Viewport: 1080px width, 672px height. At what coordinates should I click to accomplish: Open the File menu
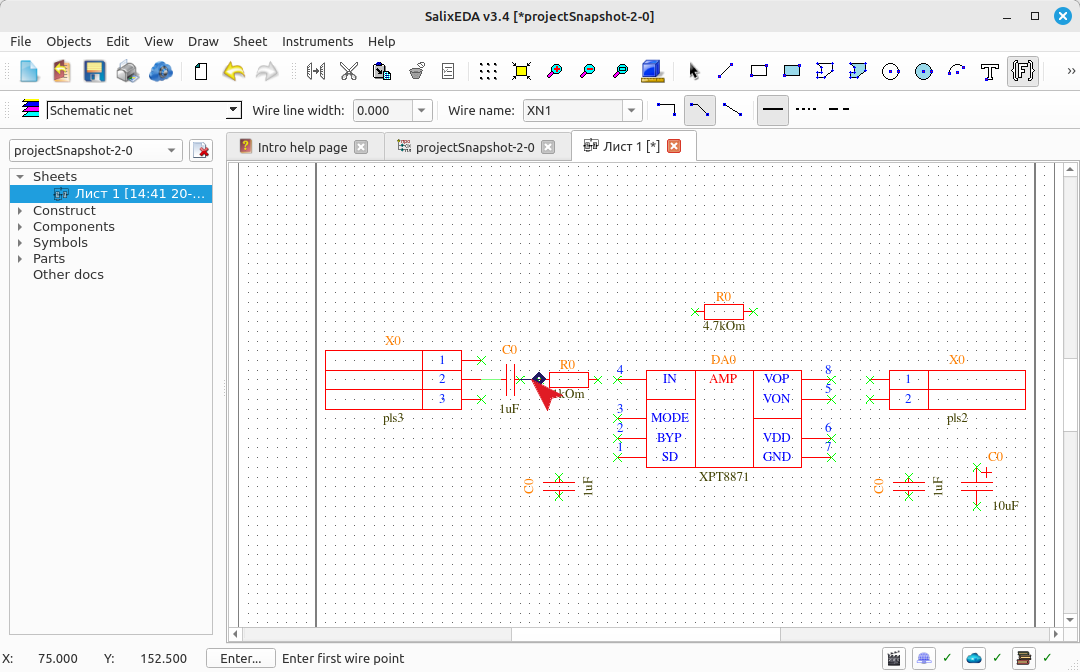tap(21, 41)
